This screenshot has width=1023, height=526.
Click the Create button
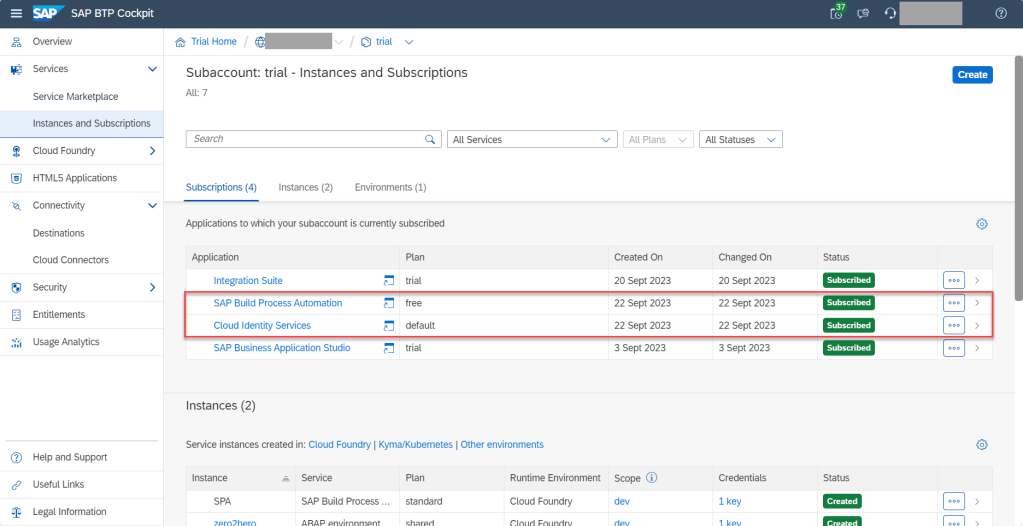pyautogui.click(x=972, y=75)
